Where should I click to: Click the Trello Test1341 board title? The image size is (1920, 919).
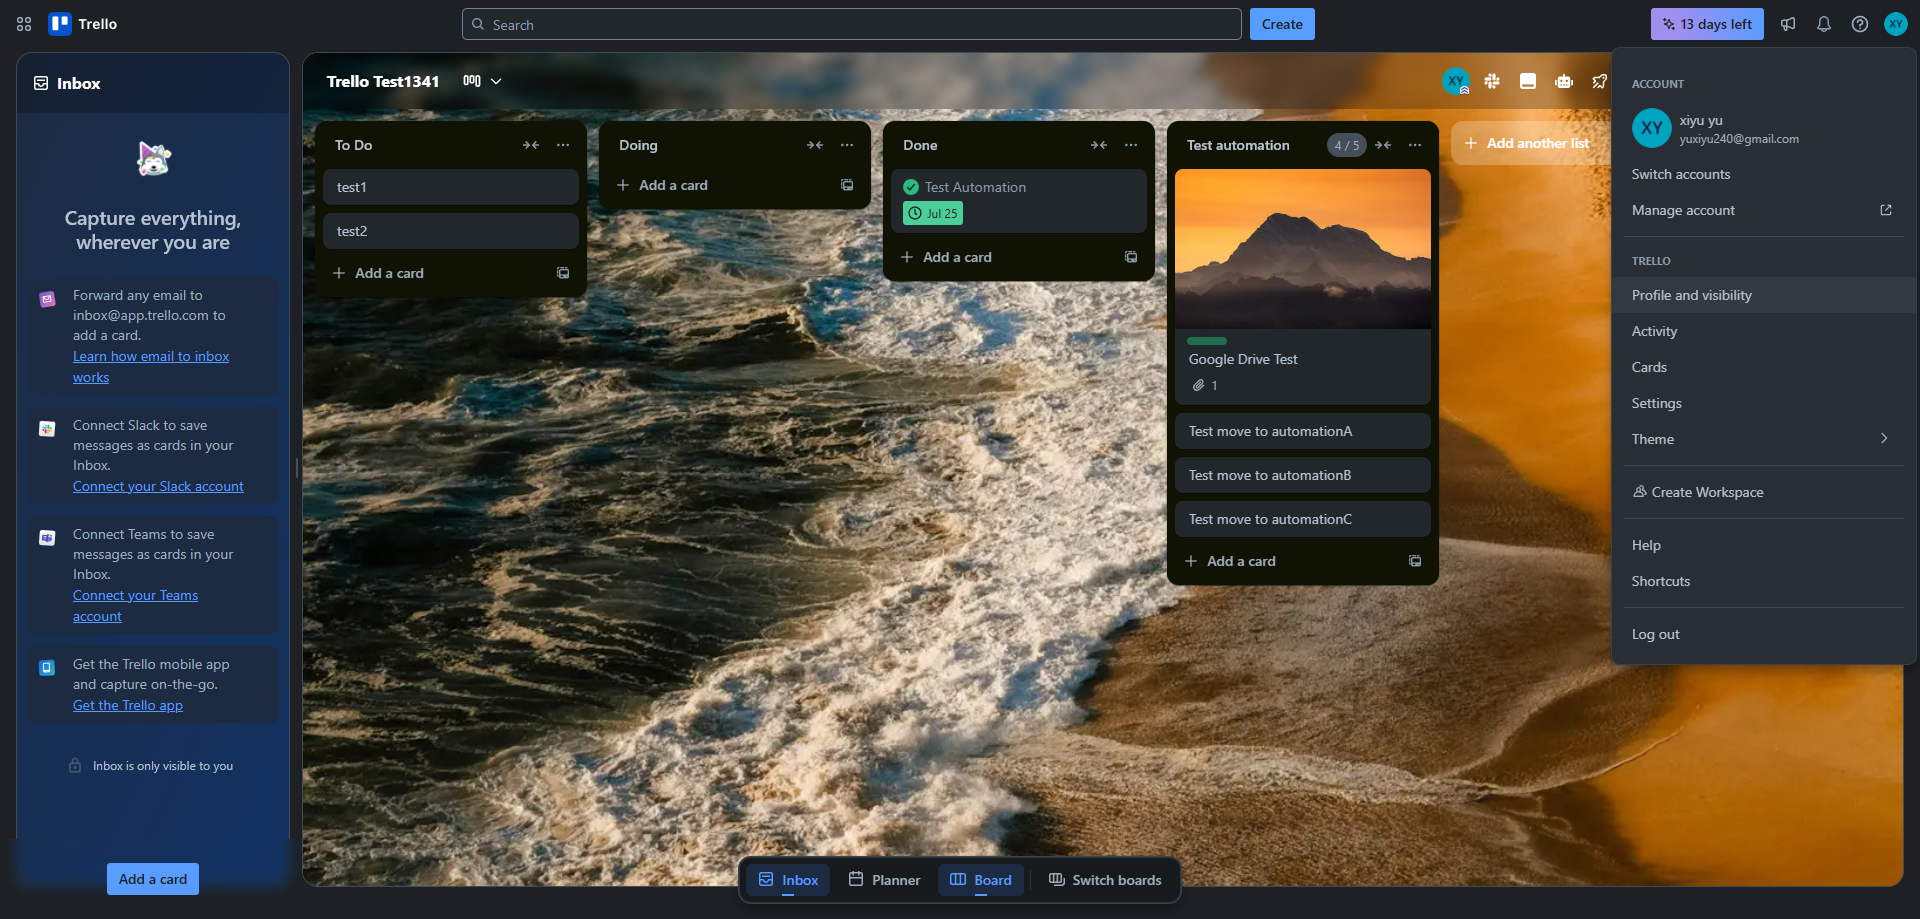[383, 81]
